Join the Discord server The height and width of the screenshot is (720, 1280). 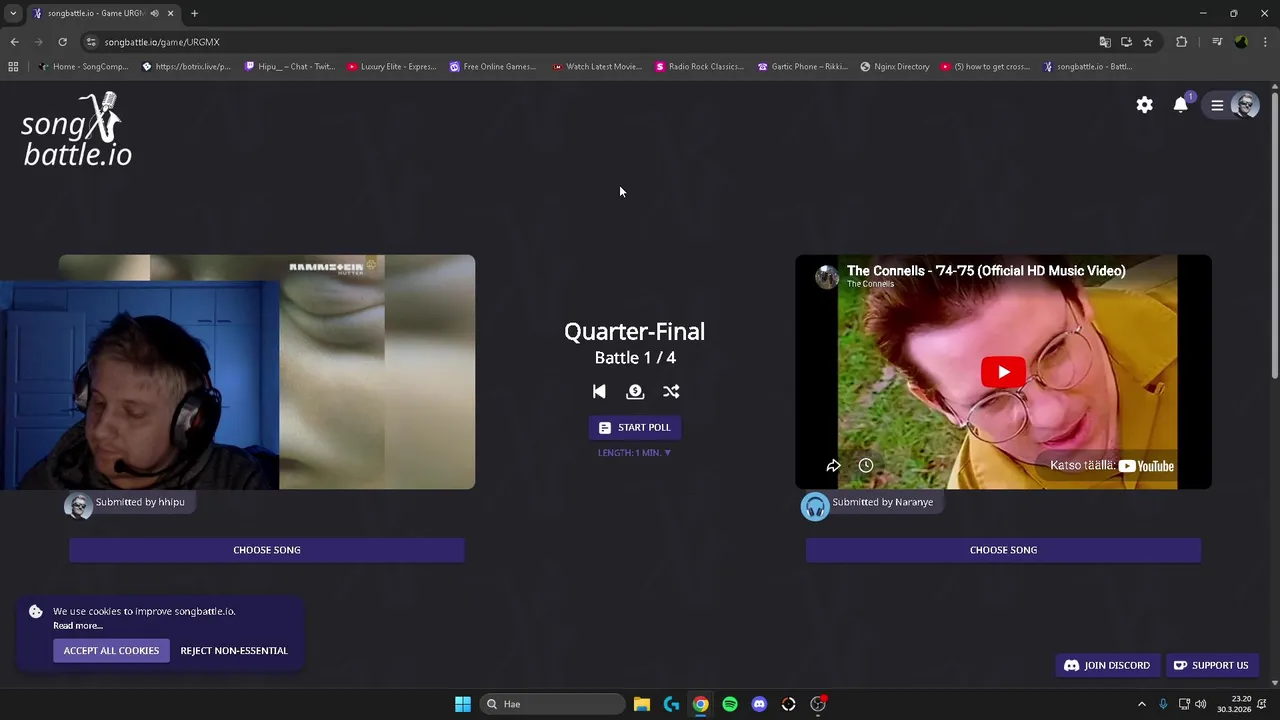pos(1107,665)
